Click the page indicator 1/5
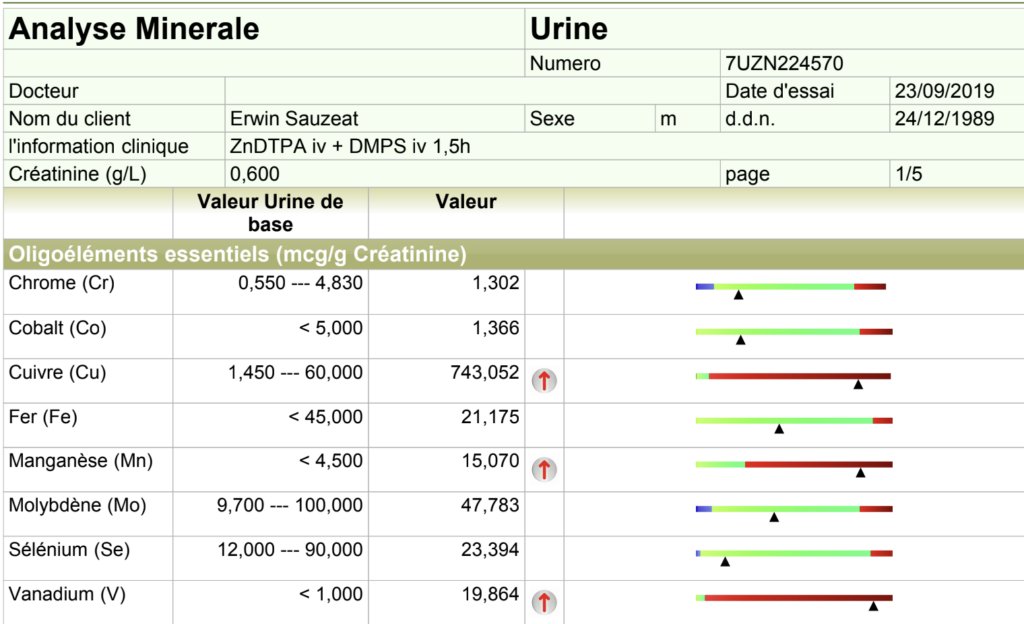Image resolution: width=1024 pixels, height=624 pixels. (909, 174)
